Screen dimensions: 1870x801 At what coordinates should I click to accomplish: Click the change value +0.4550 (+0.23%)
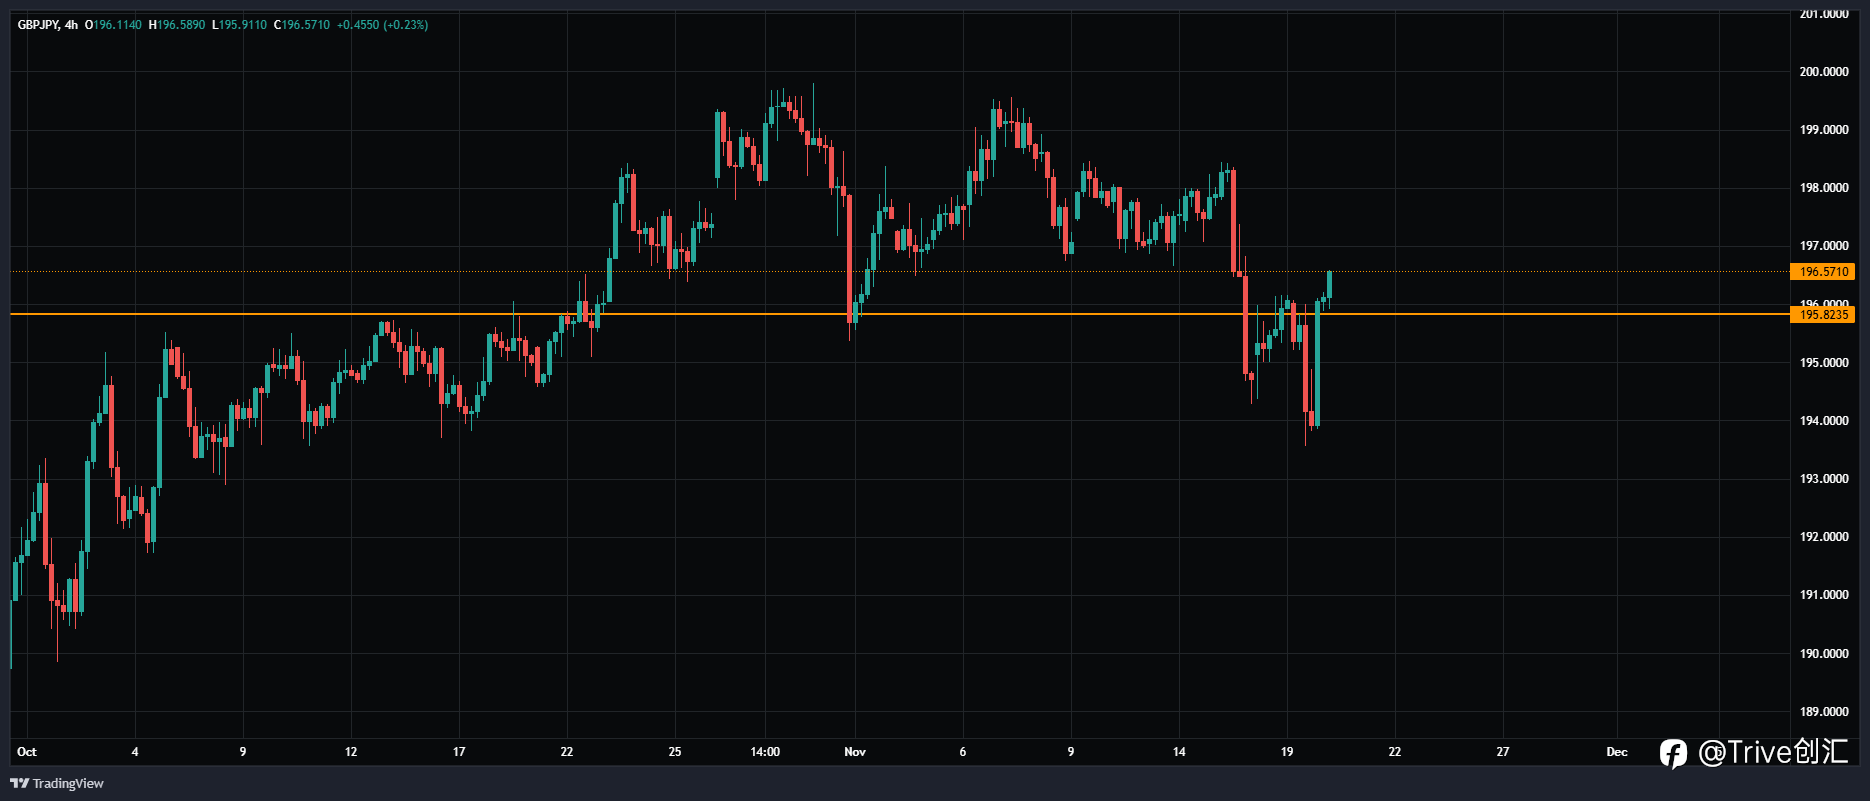382,25
